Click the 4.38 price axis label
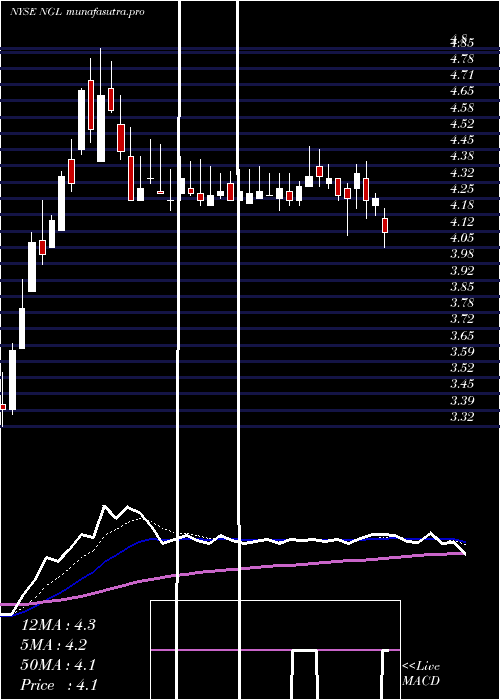 (x=462, y=156)
